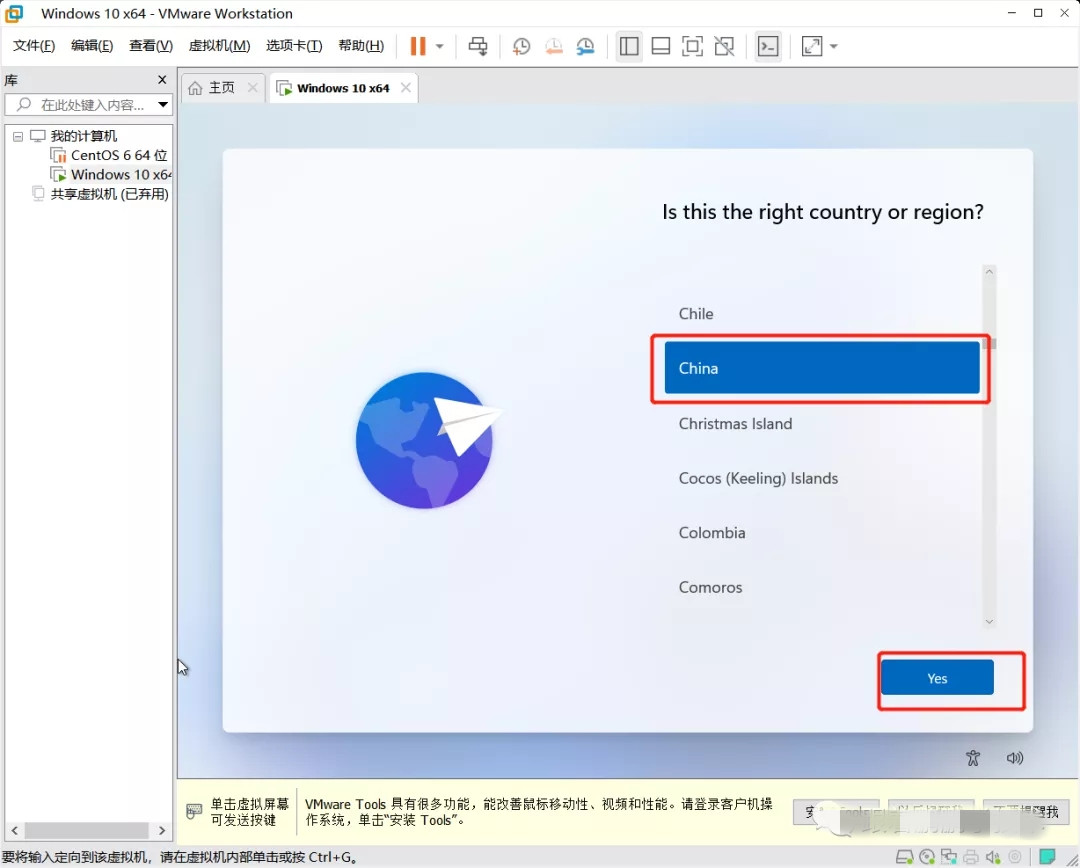Click the Pause virtual machine icon

(x=418, y=46)
